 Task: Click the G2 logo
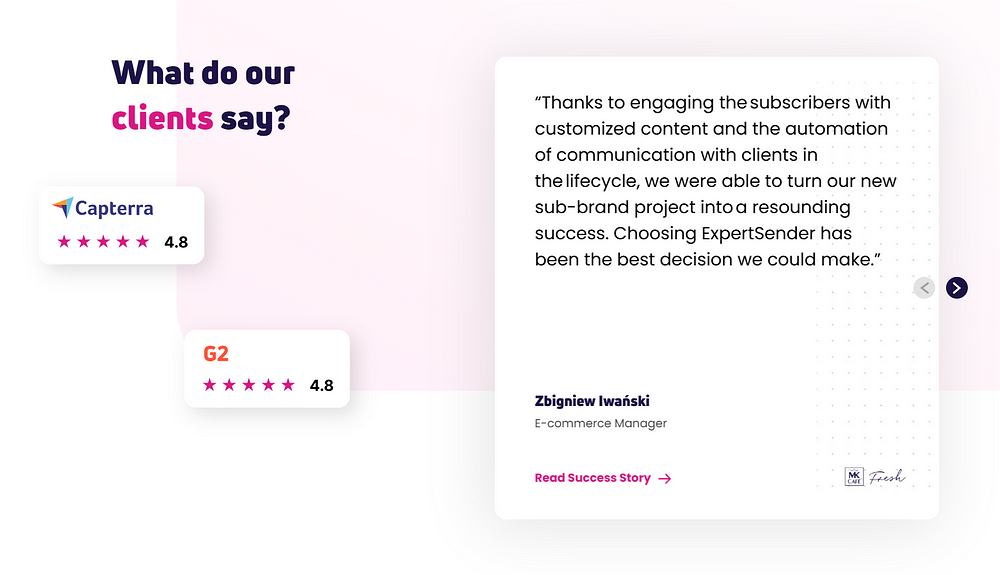(x=216, y=353)
